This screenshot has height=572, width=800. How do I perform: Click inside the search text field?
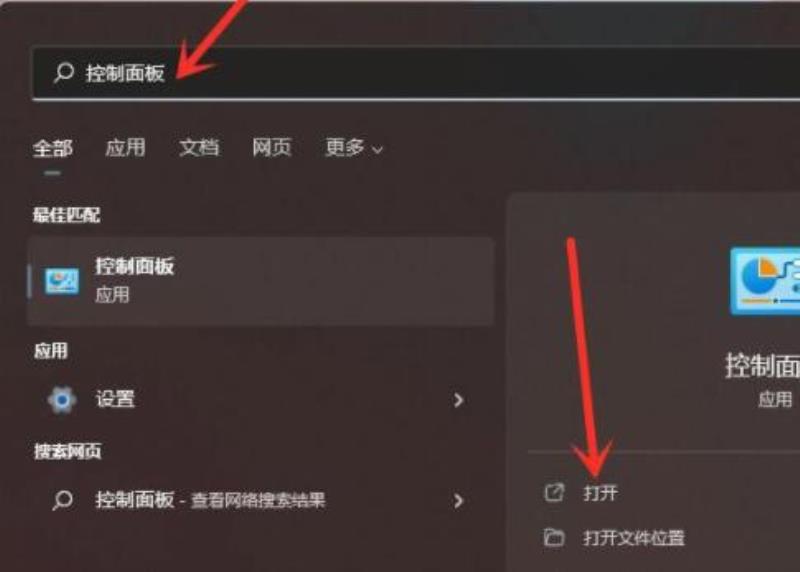point(416,72)
